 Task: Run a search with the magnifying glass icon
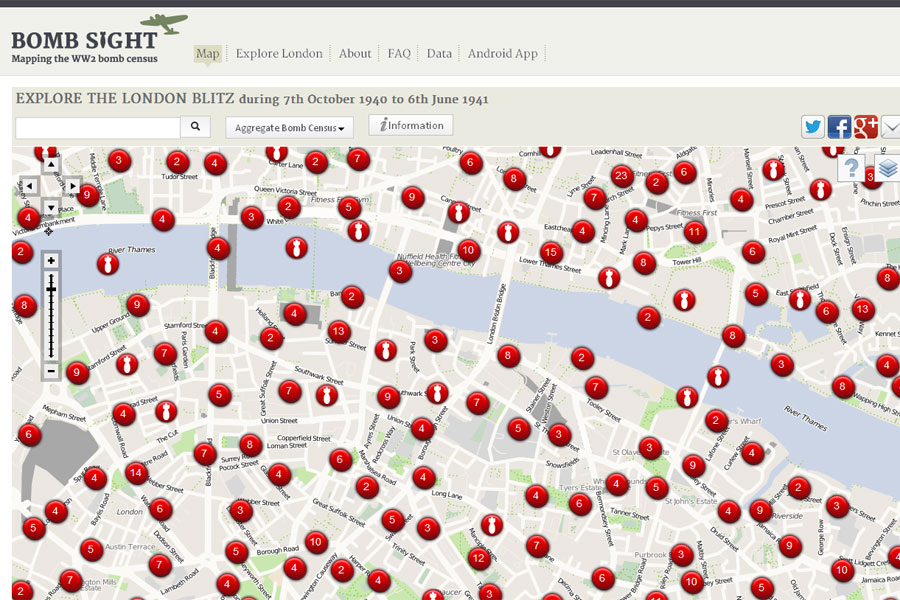coord(194,126)
